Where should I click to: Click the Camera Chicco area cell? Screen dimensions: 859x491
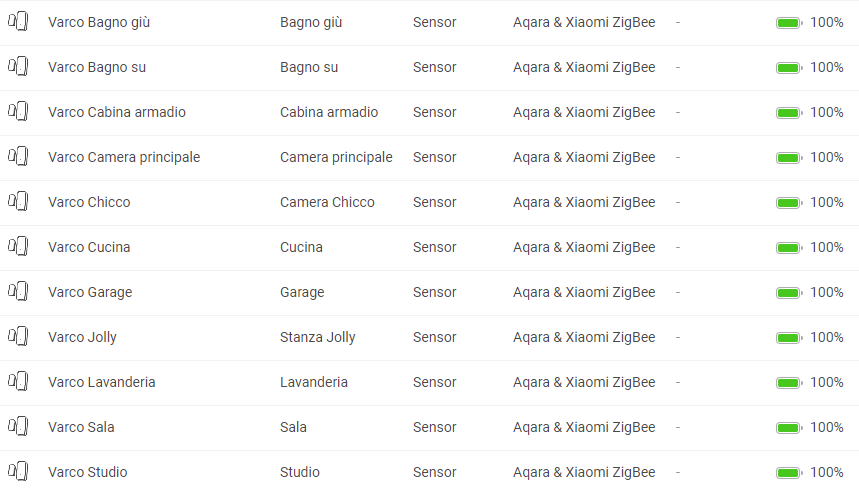[x=327, y=202]
